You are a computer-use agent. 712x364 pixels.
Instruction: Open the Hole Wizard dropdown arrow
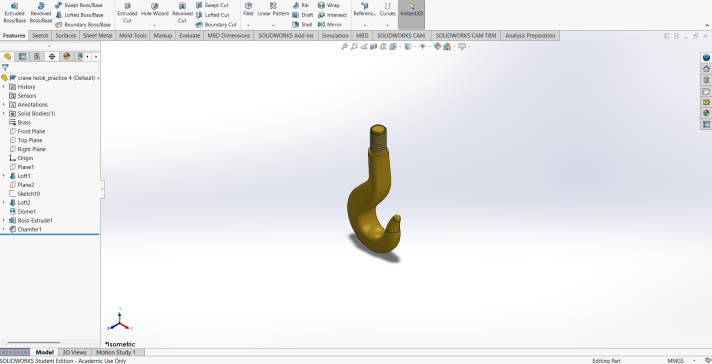[155, 25]
